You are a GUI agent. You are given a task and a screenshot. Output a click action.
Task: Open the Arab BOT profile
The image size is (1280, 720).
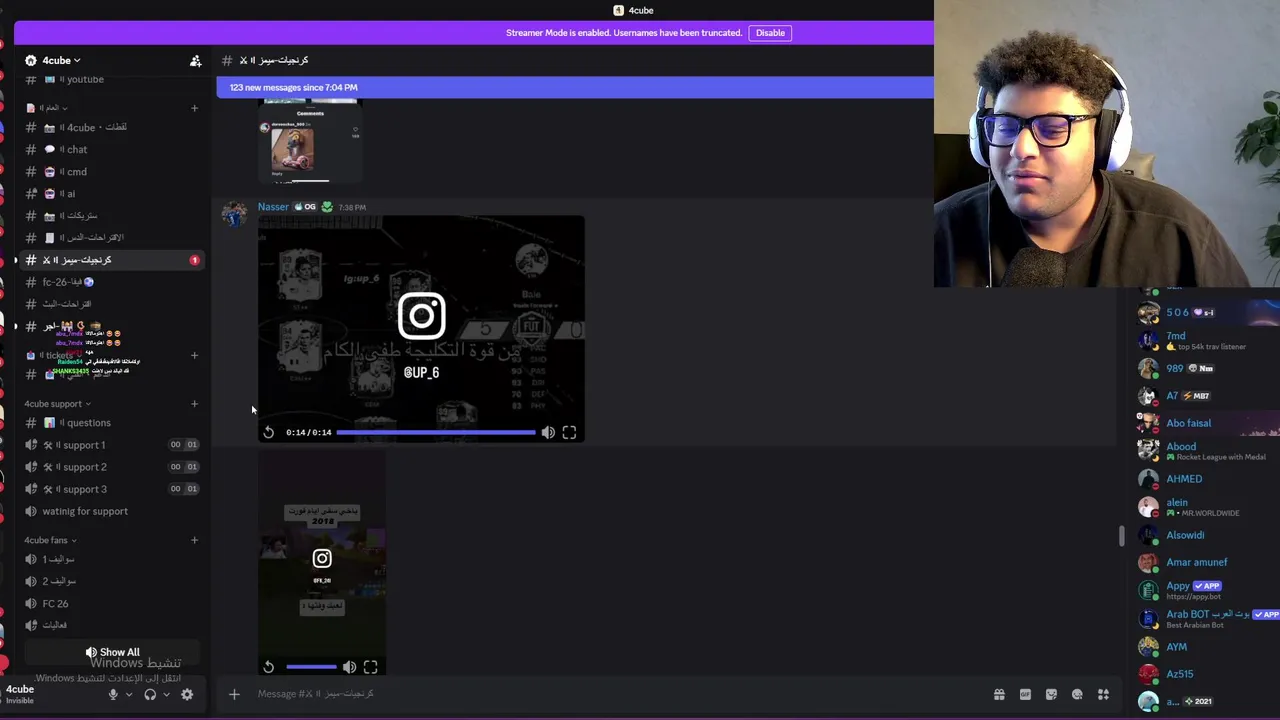(1205, 618)
